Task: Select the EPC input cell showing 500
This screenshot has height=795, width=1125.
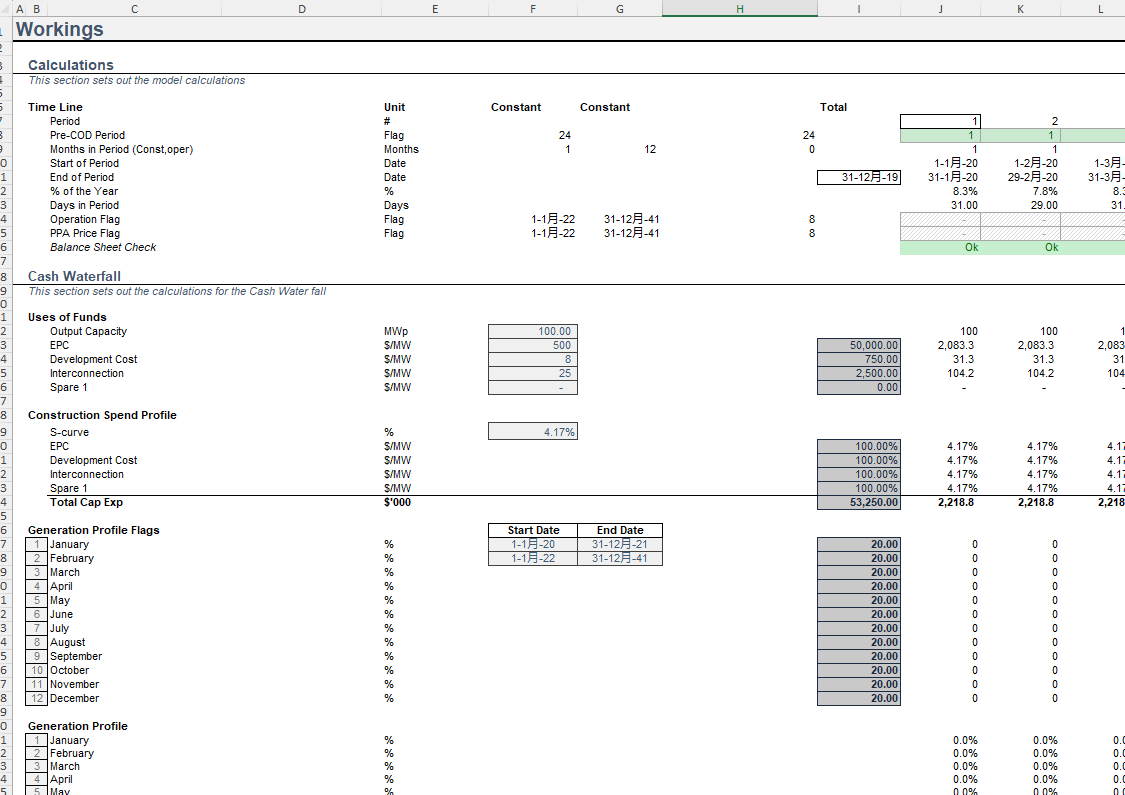Action: (x=532, y=345)
